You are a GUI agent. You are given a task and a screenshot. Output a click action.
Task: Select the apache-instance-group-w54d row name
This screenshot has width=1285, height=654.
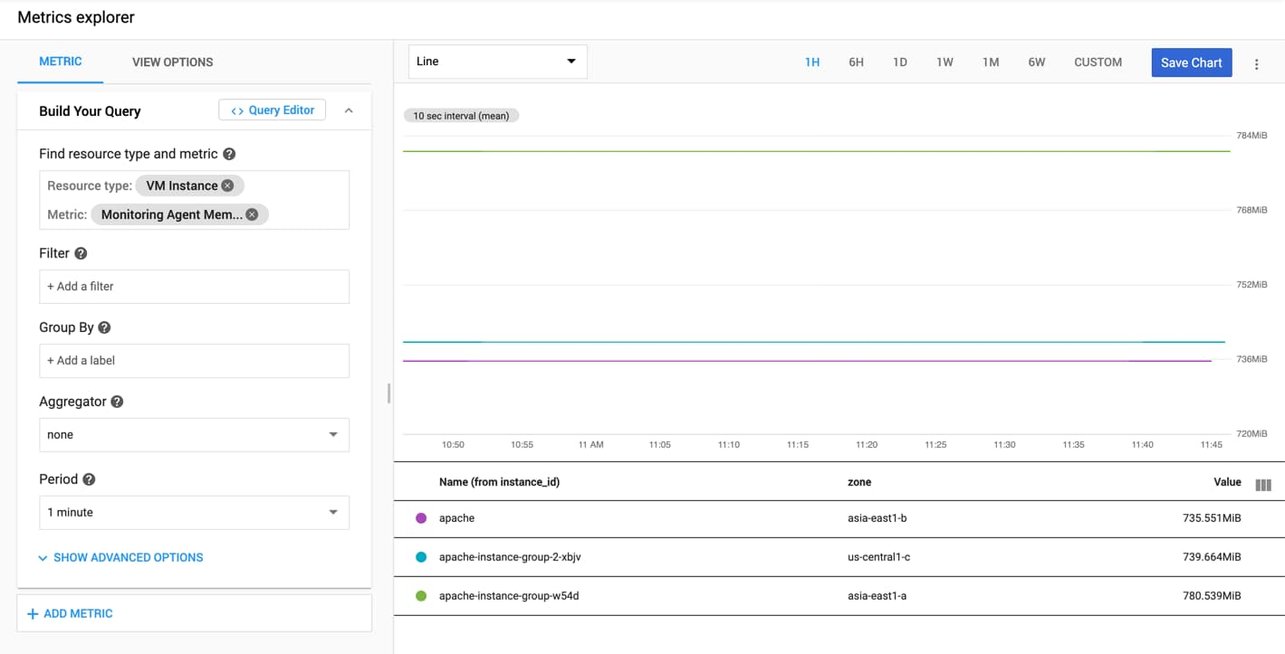pyautogui.click(x=509, y=596)
